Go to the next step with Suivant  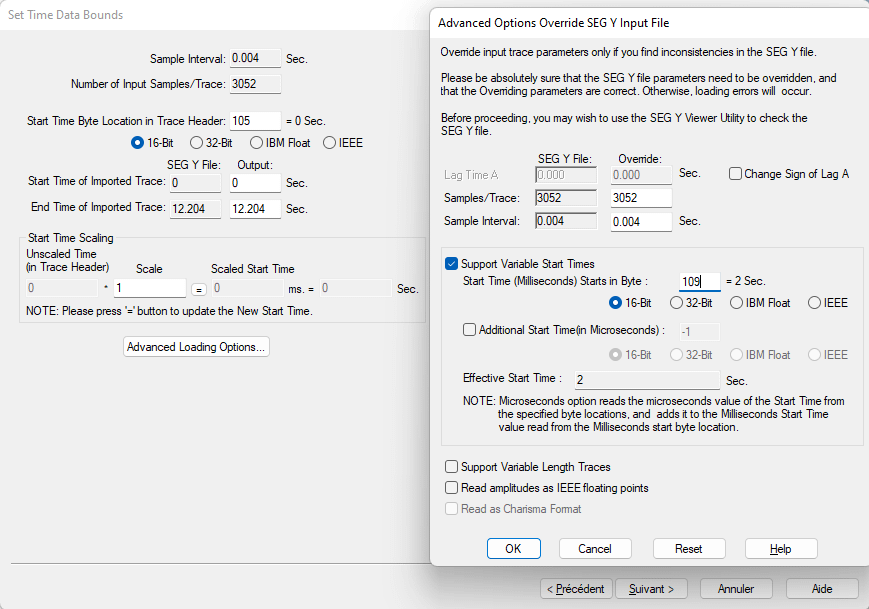(651, 589)
